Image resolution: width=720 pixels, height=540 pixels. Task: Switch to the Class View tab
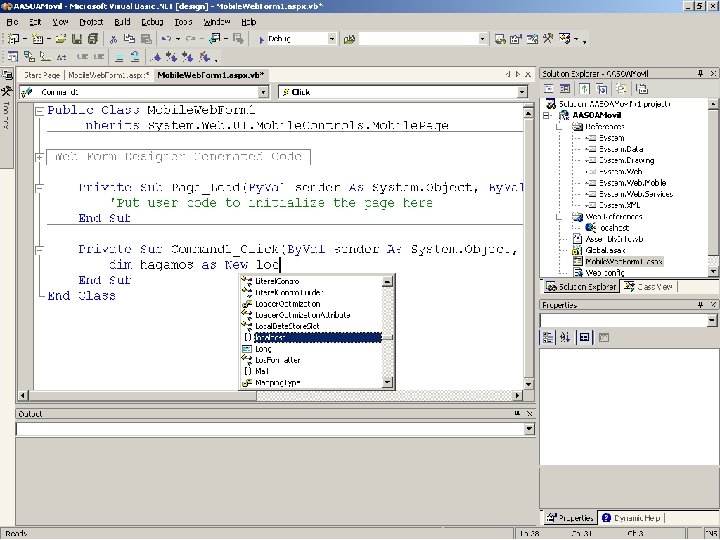pyautogui.click(x=649, y=287)
